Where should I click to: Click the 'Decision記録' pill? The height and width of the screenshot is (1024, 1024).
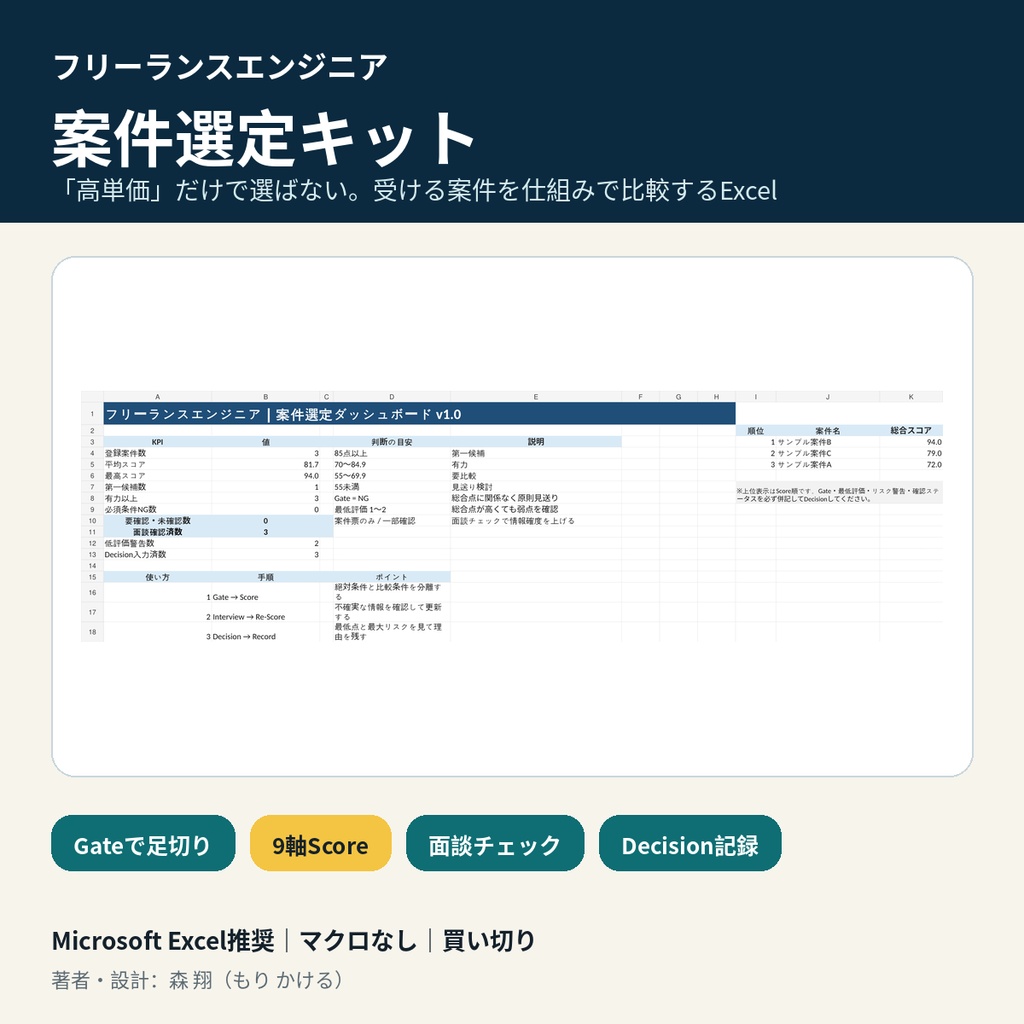point(690,843)
